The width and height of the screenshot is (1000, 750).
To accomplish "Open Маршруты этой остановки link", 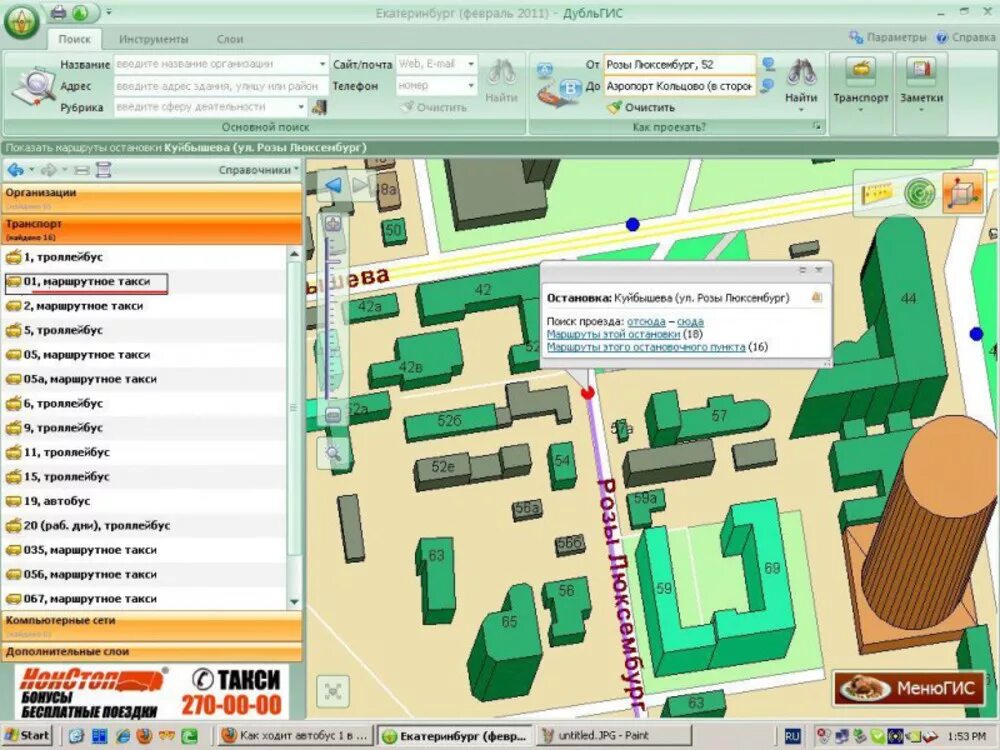I will pyautogui.click(x=614, y=334).
